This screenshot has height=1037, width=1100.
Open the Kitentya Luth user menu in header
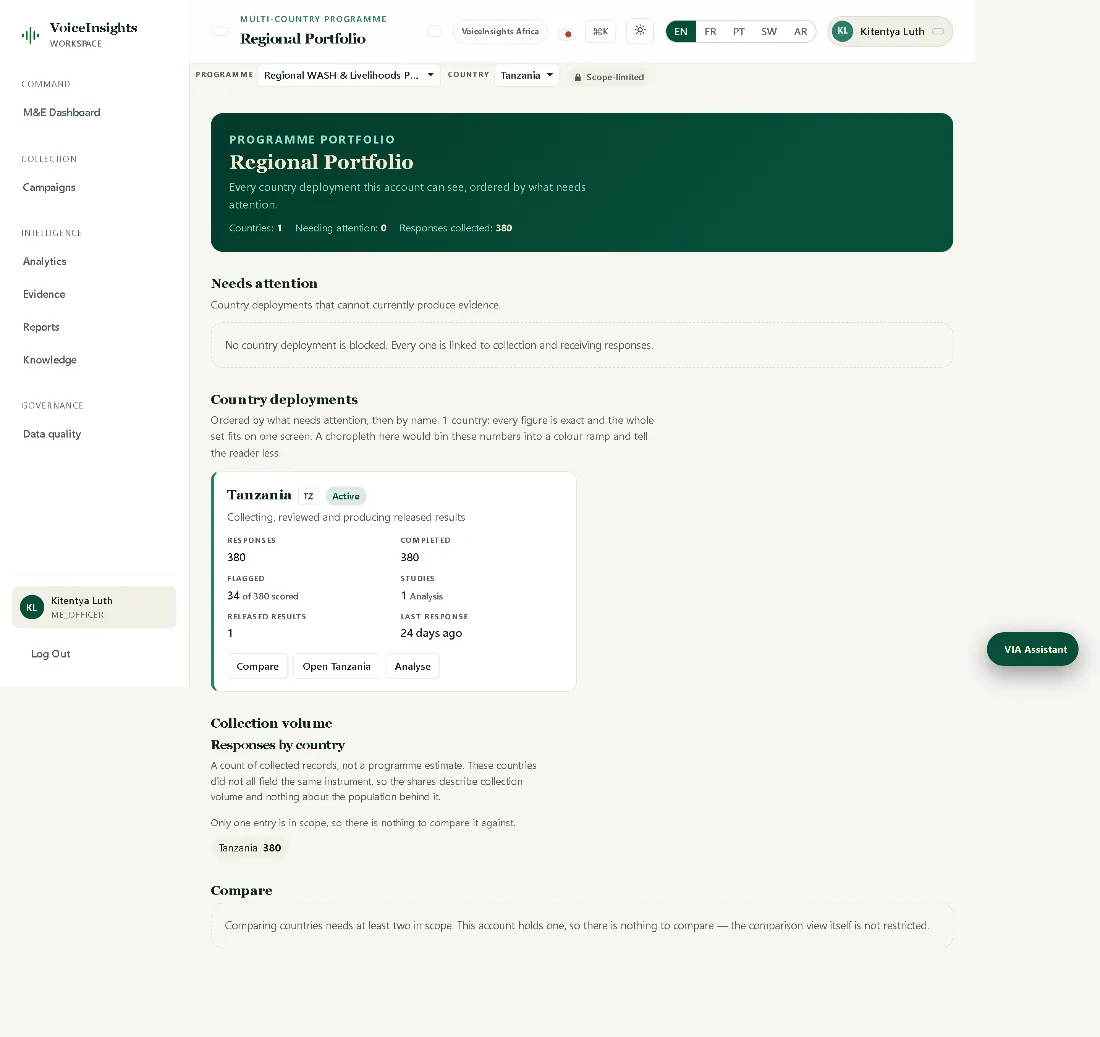[890, 32]
